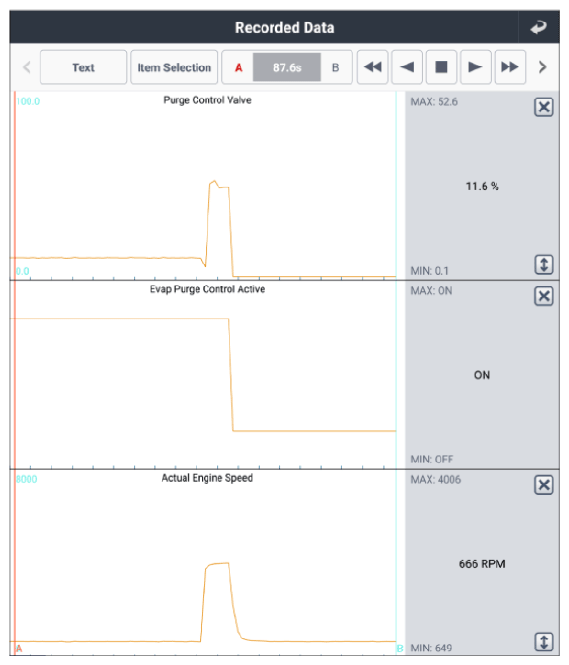
Task: Fast rewind the recorded data
Action: (x=373, y=67)
